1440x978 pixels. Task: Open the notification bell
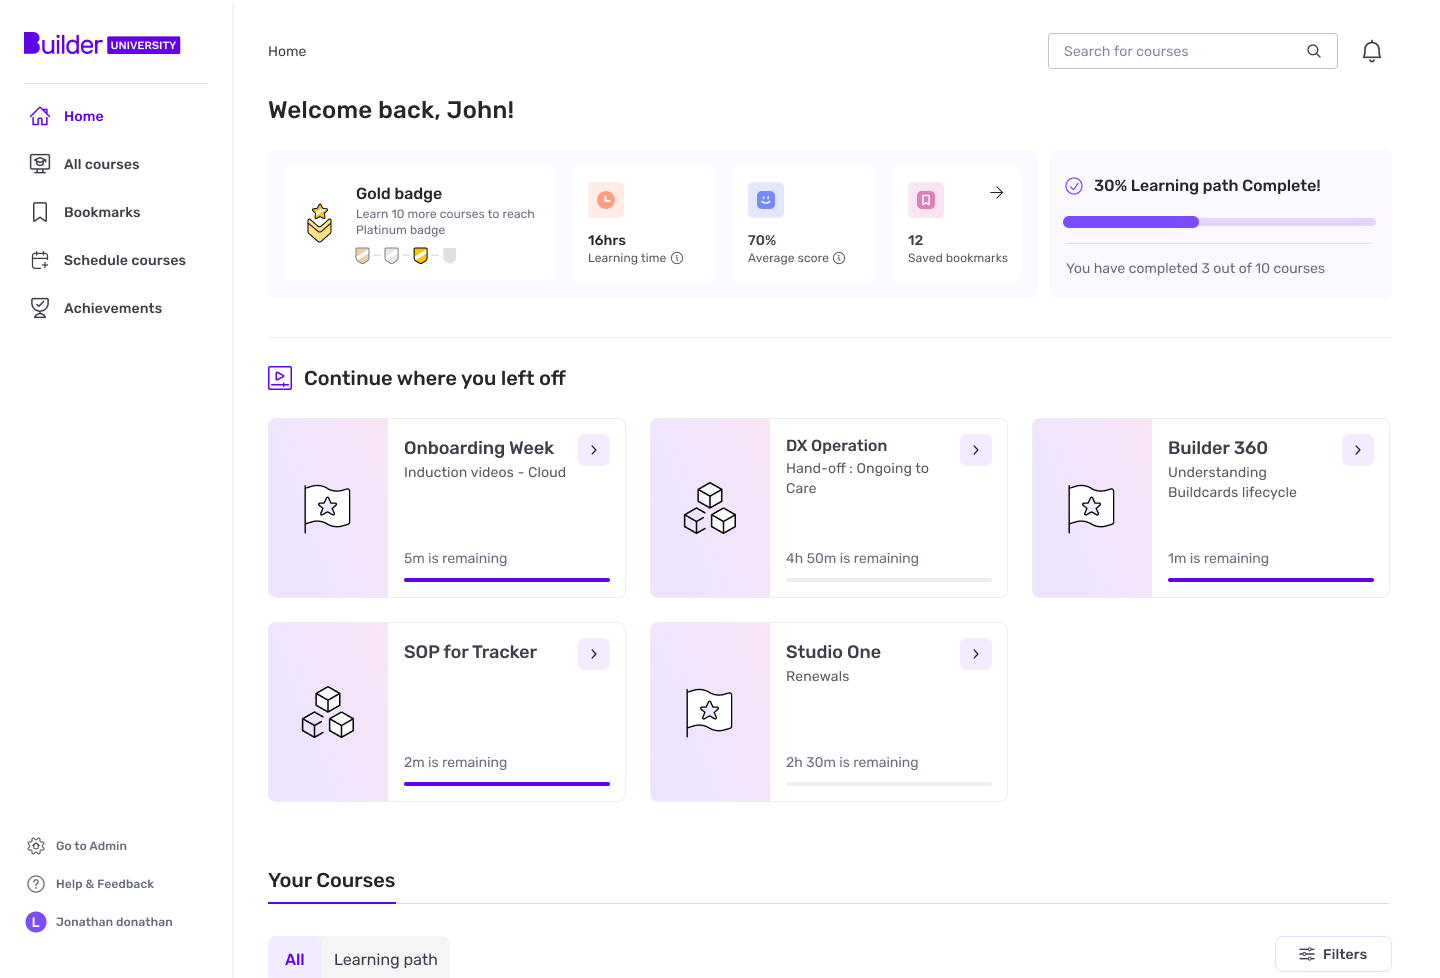click(x=1372, y=50)
